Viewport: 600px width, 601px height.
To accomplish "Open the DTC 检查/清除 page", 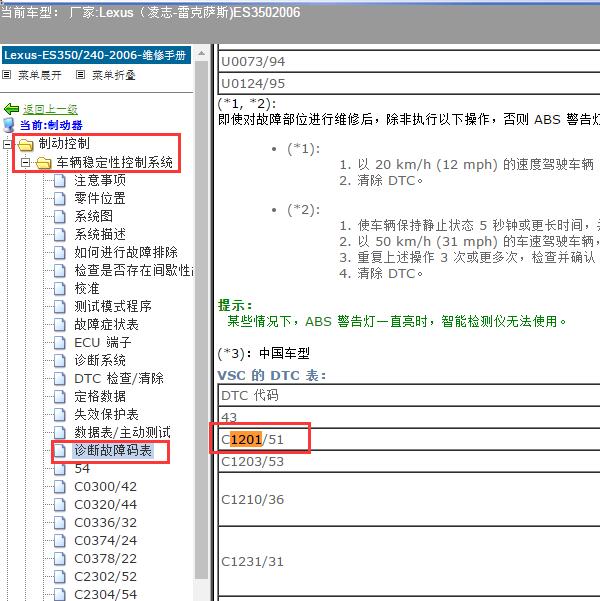I will (x=119, y=378).
